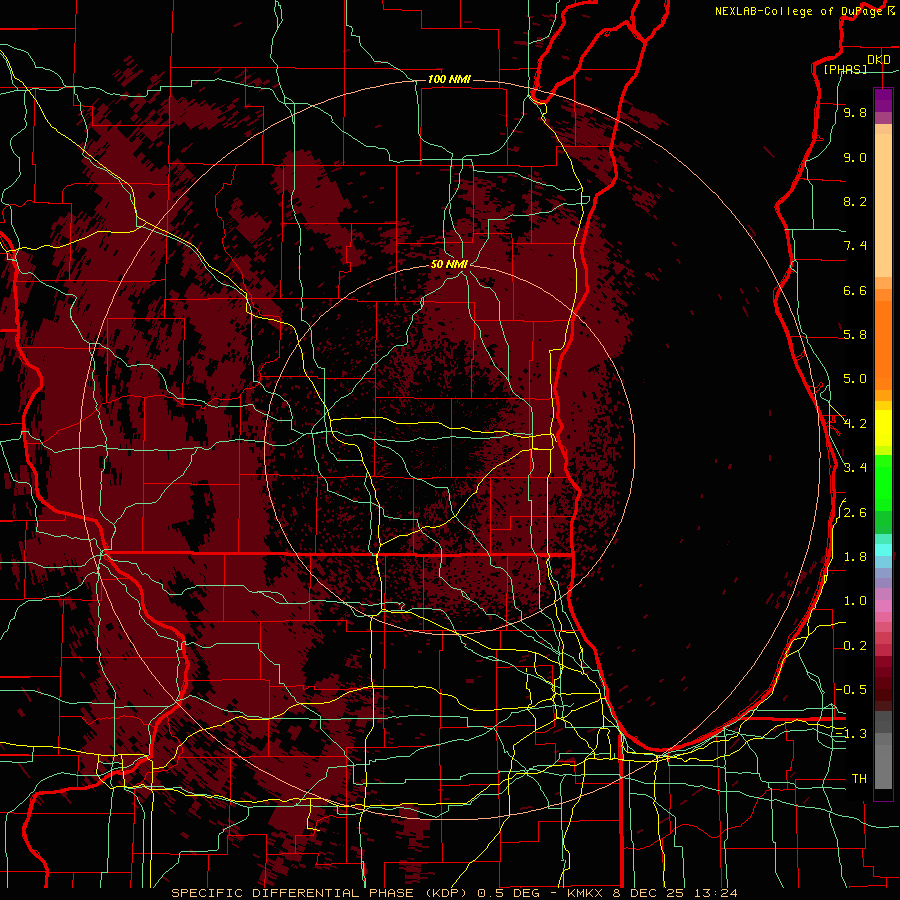The height and width of the screenshot is (900, 900).
Task: Click the 0.2 value on the scale
Action: click(x=855, y=645)
